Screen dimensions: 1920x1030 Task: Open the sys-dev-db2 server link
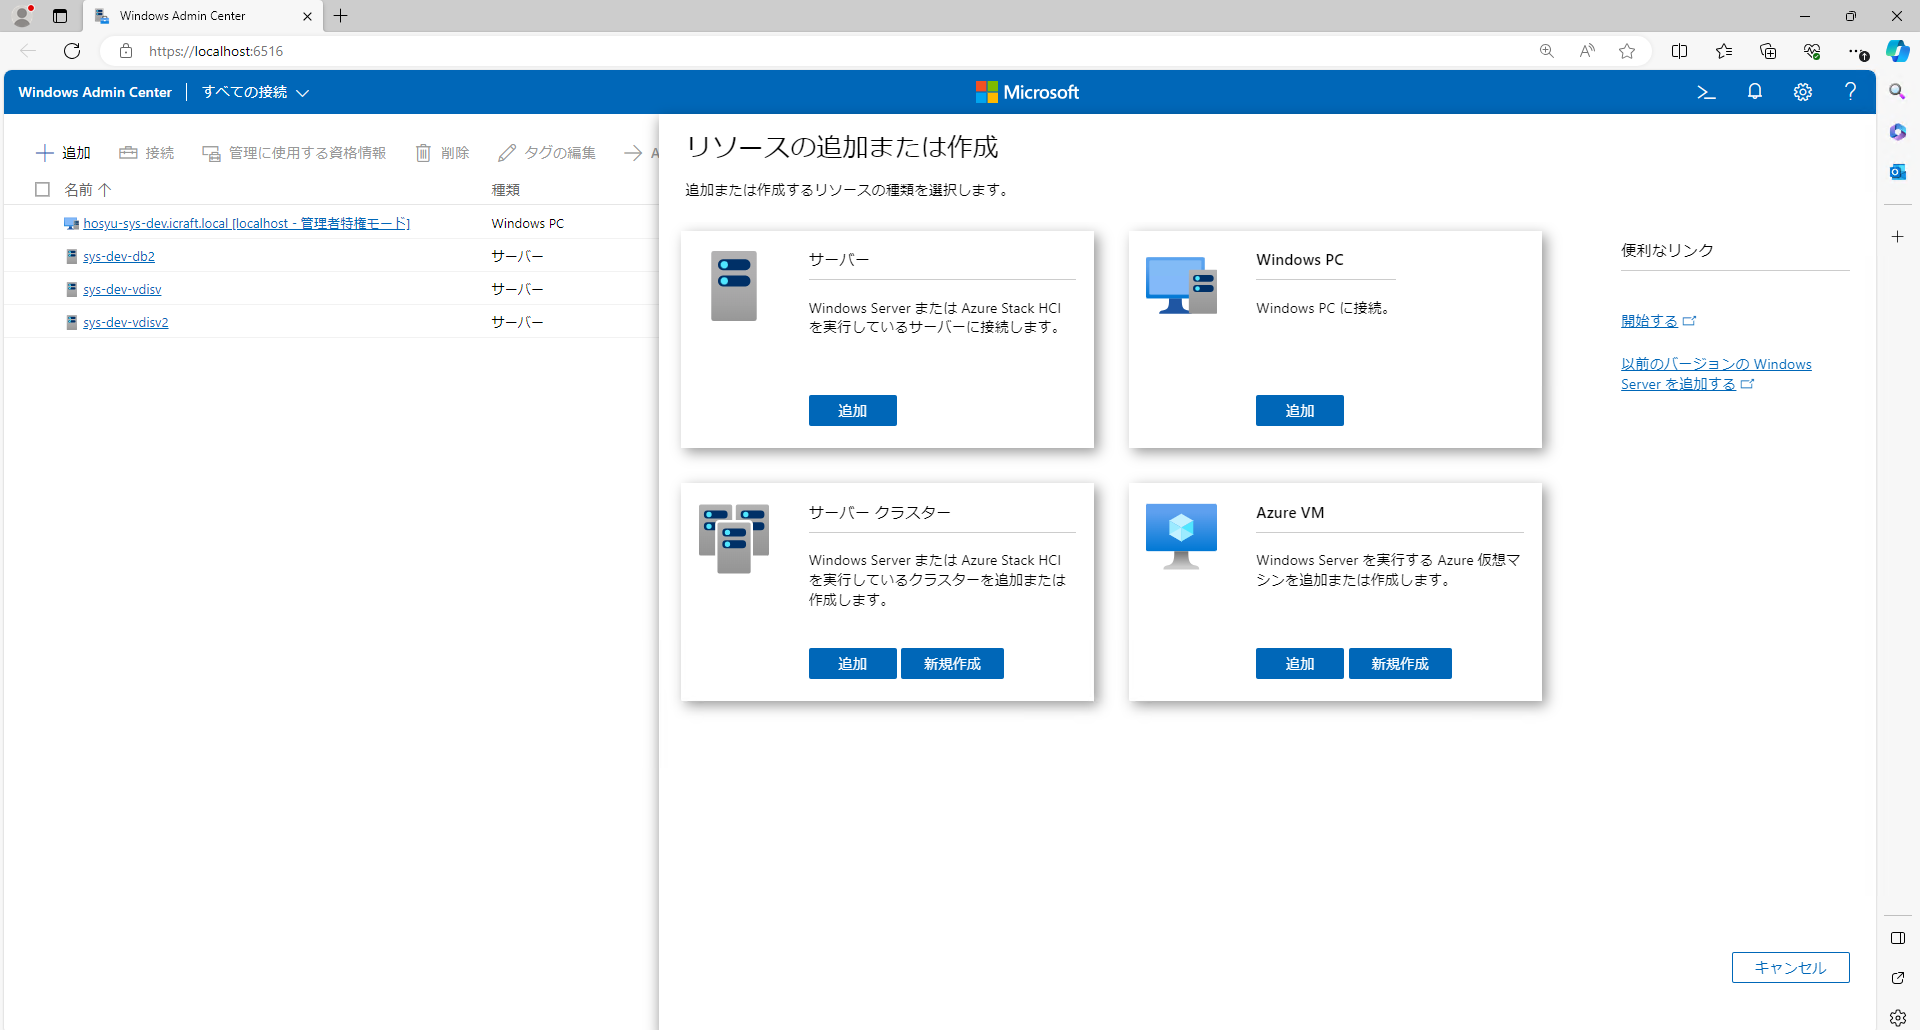point(119,256)
